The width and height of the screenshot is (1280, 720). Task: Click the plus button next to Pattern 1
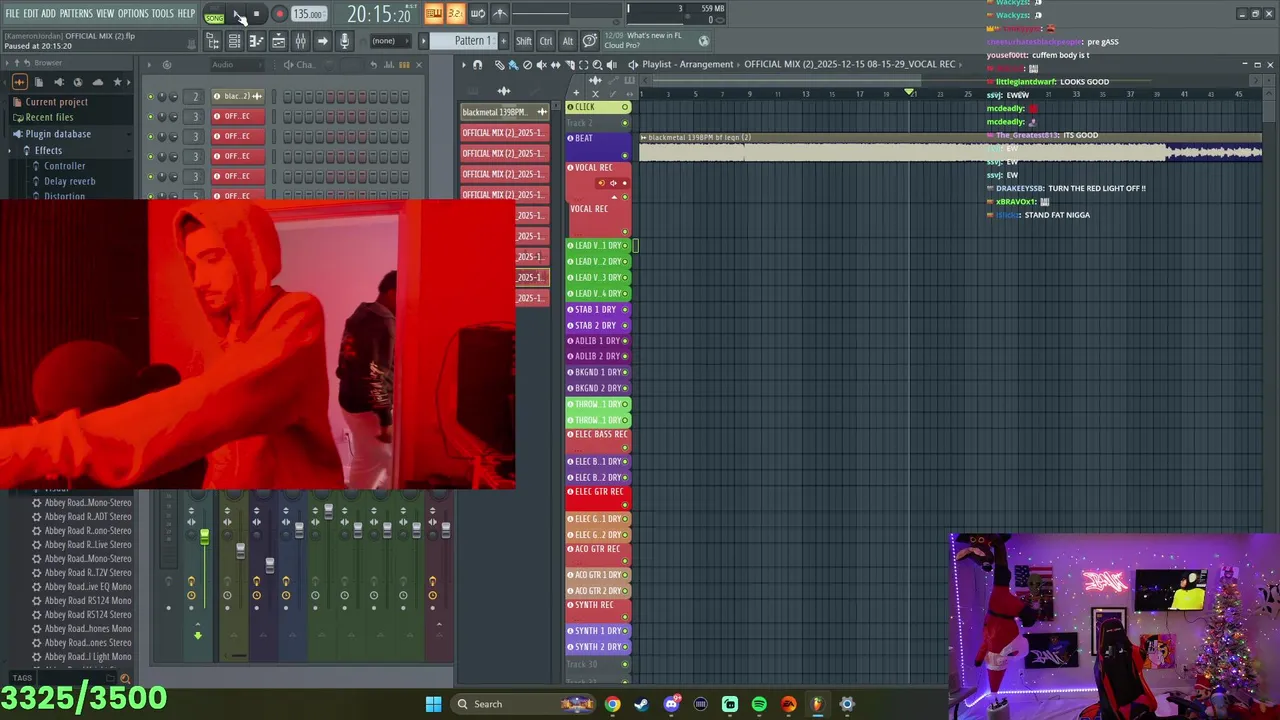pos(502,41)
